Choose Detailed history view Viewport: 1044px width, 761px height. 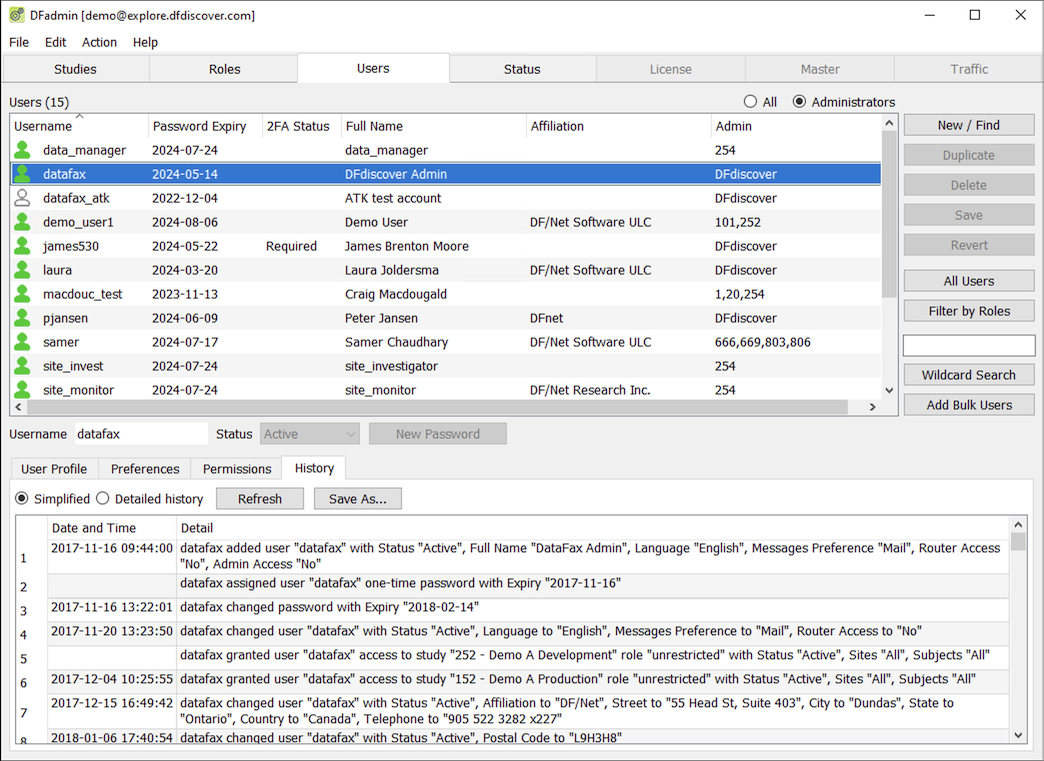(103, 499)
